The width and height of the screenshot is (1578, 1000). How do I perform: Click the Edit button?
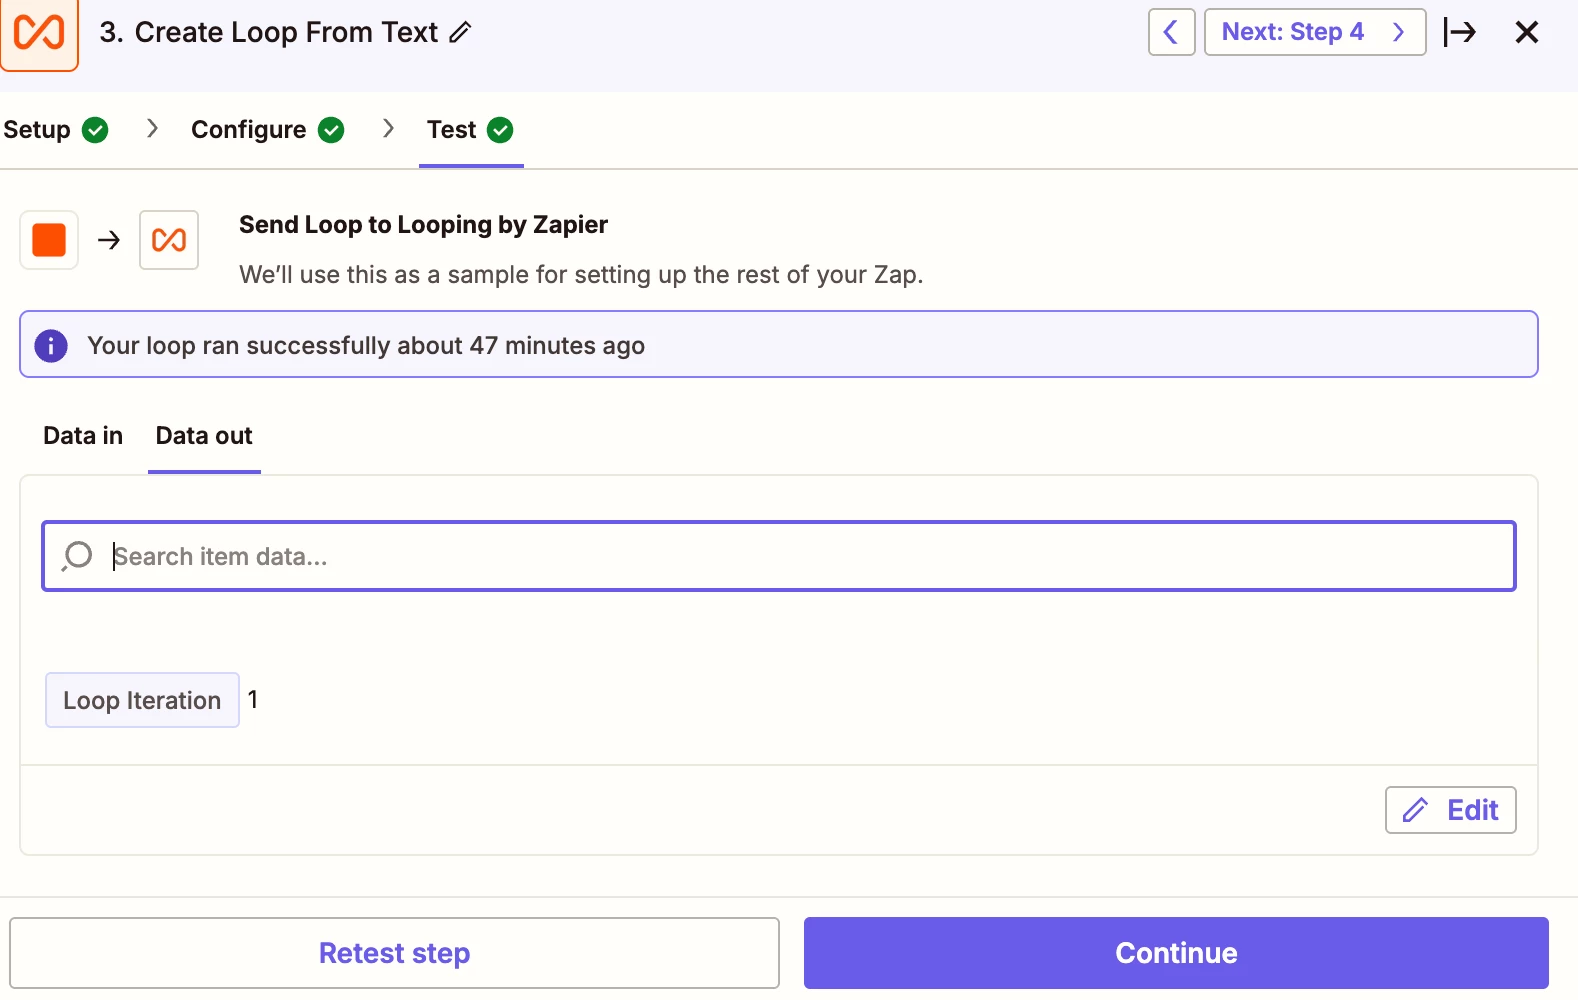(x=1450, y=810)
